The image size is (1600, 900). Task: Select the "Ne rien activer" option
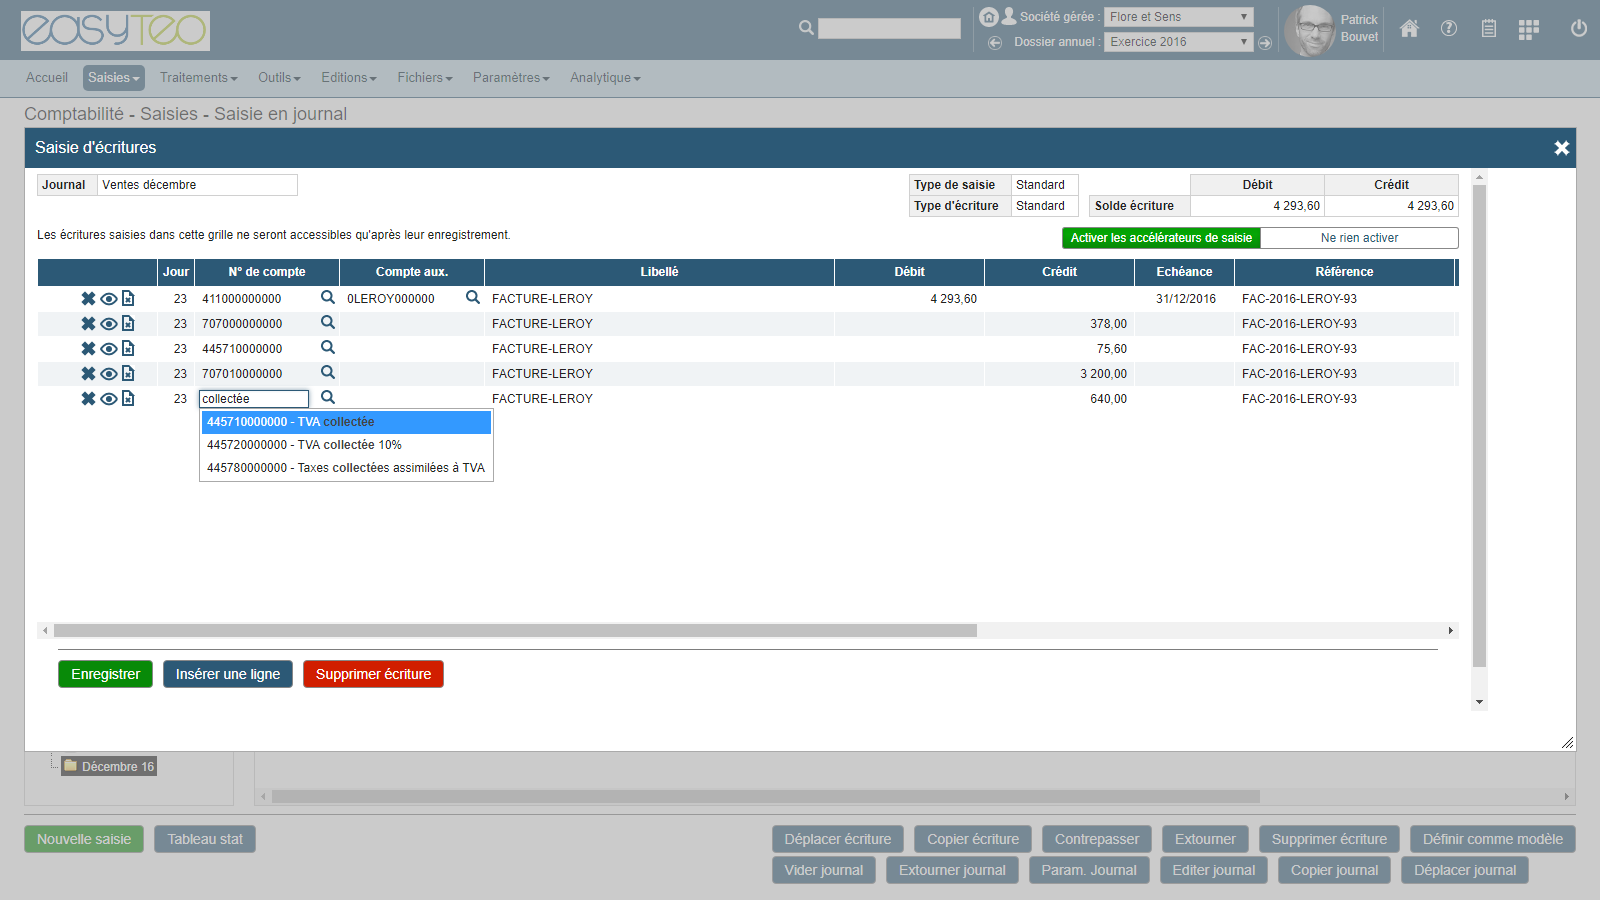[x=1358, y=238]
